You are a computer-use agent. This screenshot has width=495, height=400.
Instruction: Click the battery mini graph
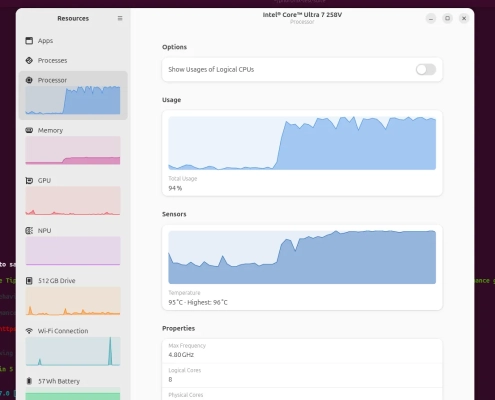pyautogui.click(x=73, y=394)
